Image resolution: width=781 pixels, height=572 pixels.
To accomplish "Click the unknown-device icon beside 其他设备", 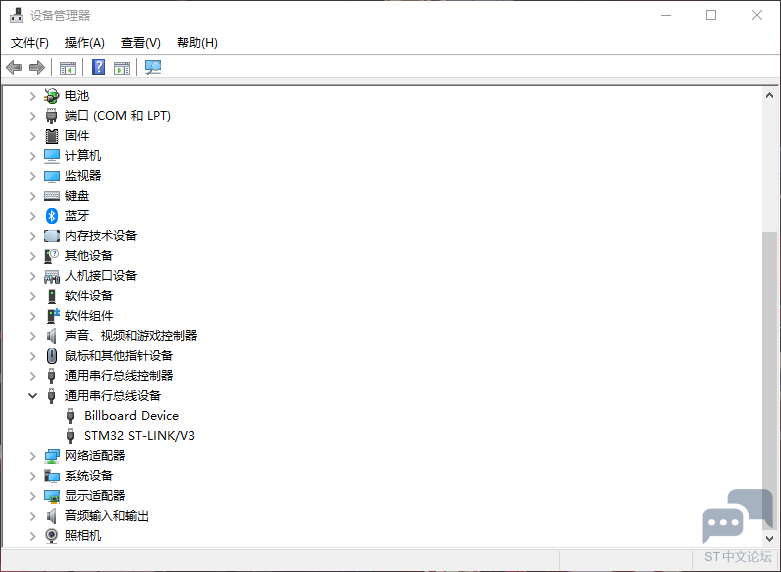I will (x=51, y=256).
